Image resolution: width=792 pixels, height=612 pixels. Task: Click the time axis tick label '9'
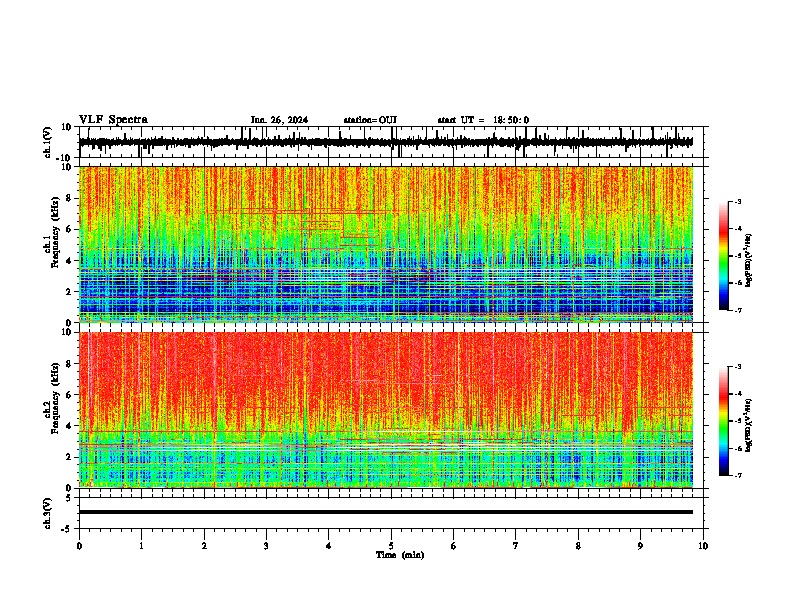click(x=640, y=546)
